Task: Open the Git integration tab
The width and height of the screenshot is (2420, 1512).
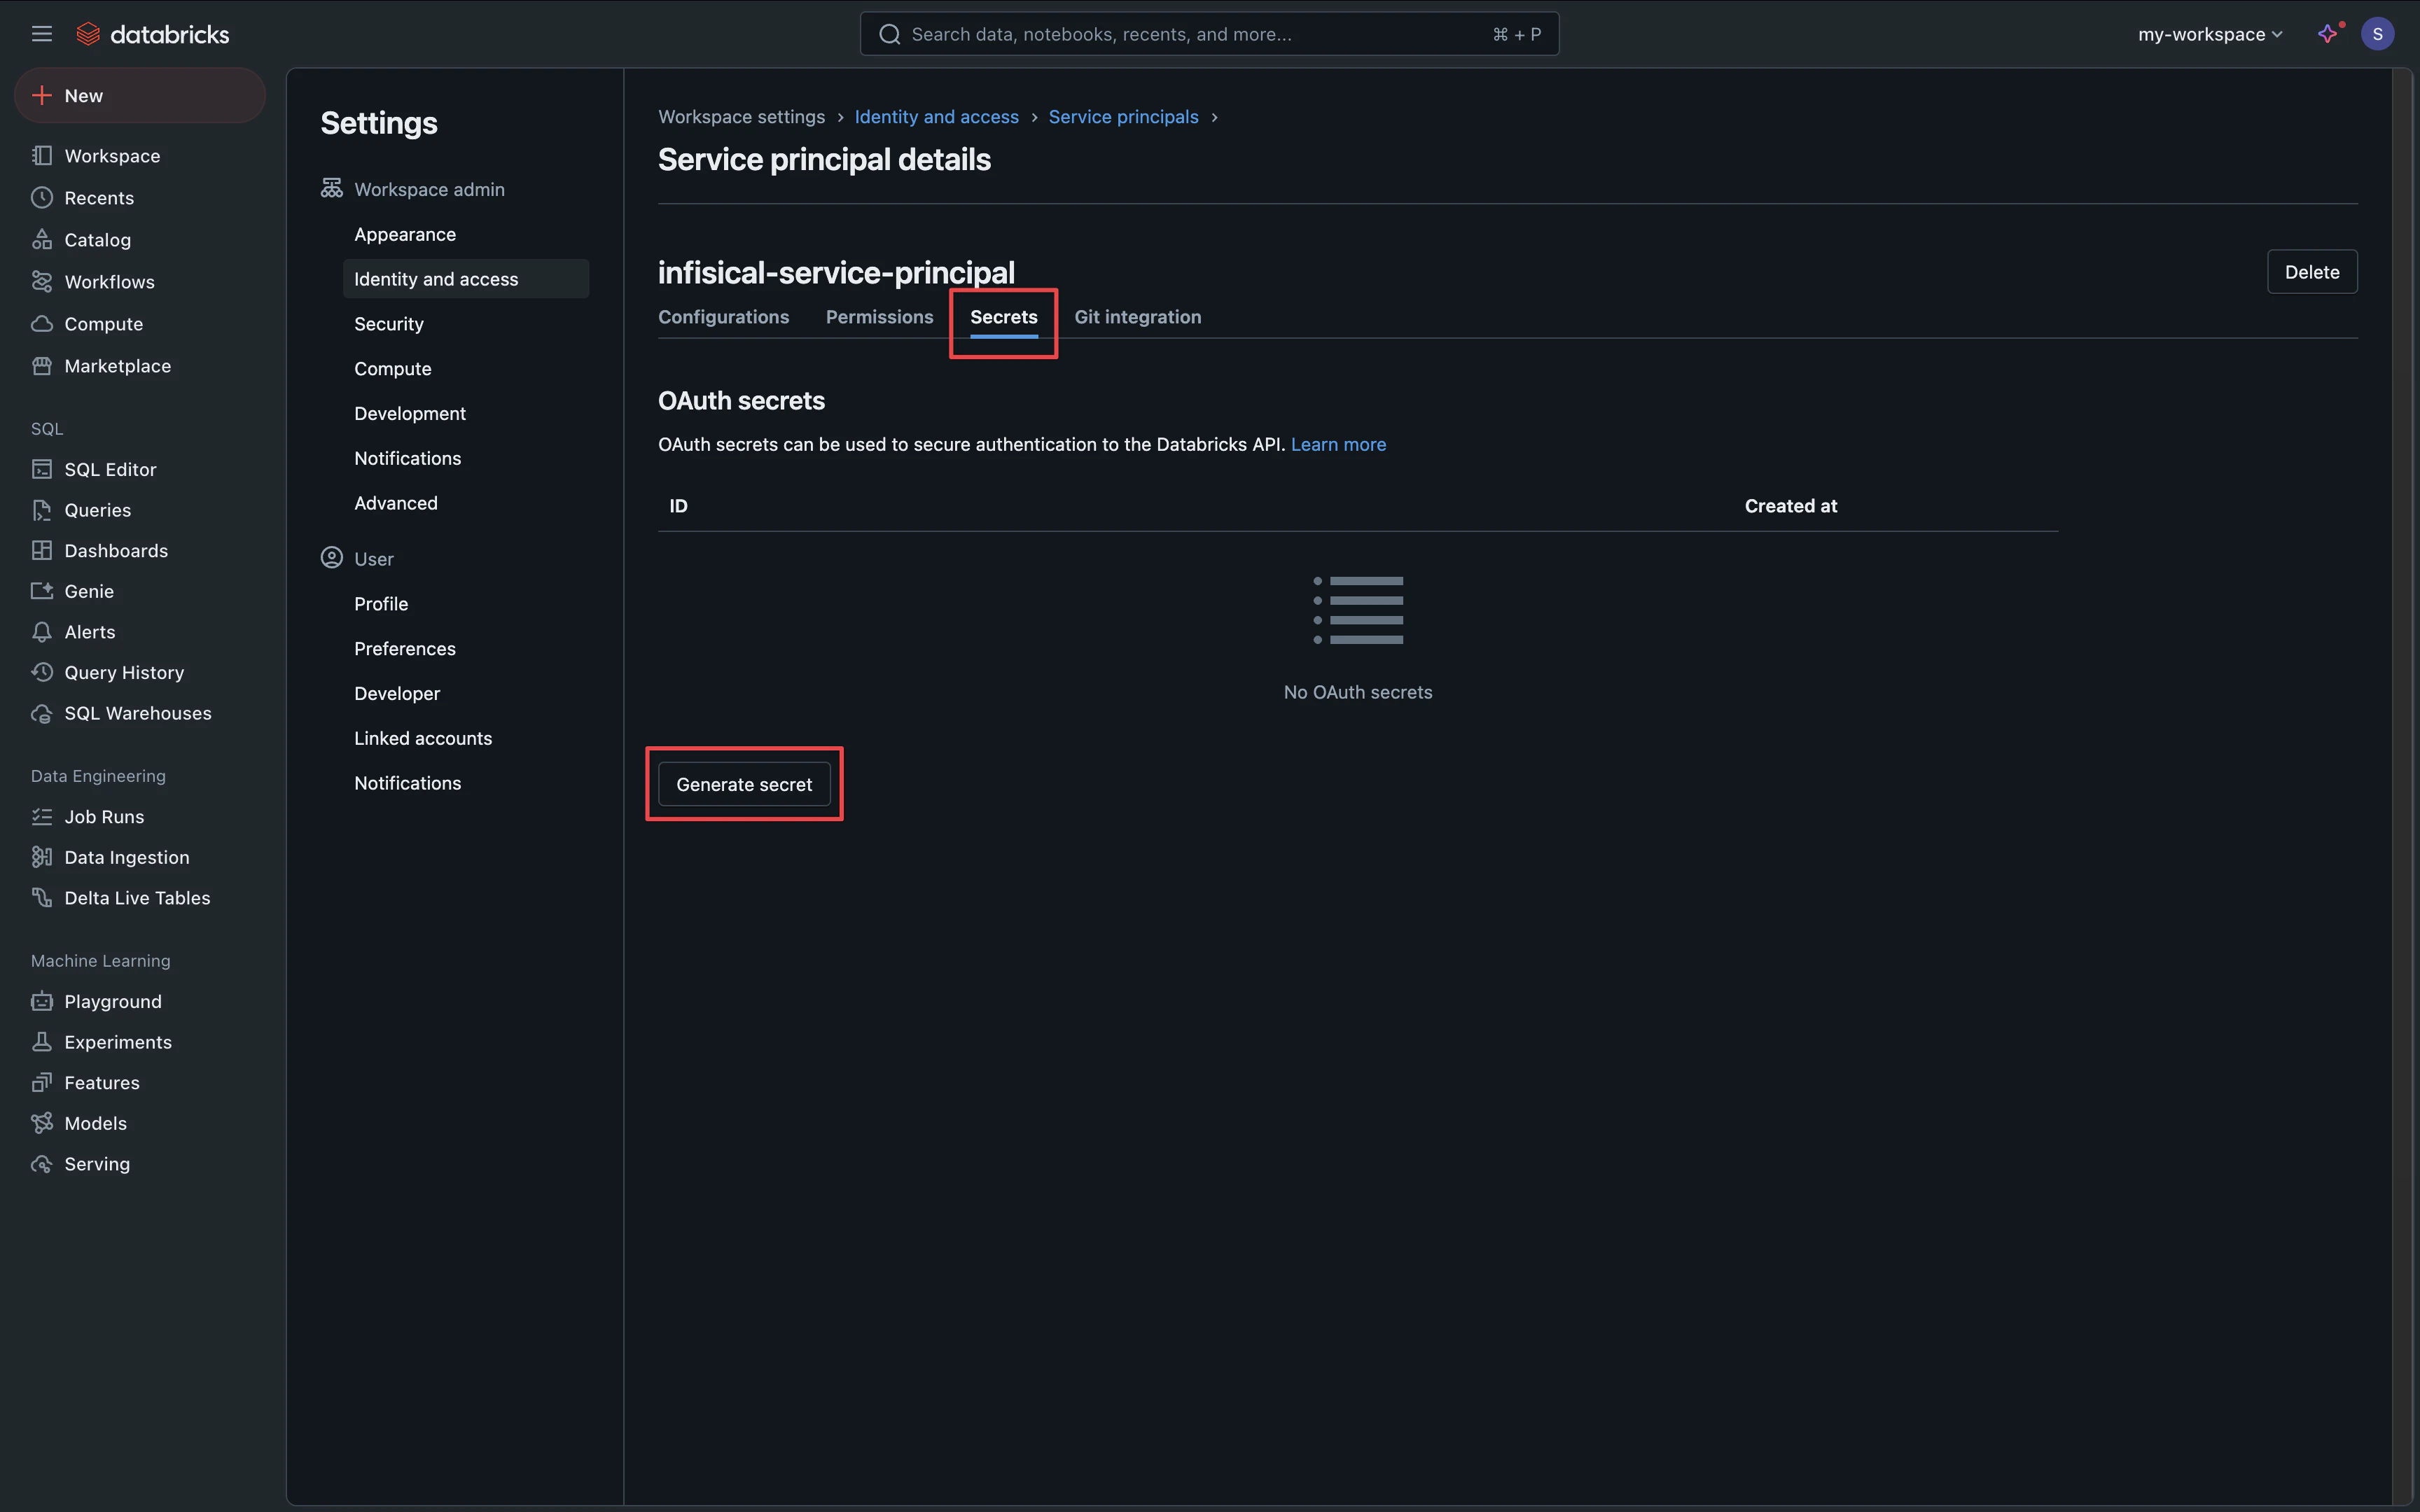Action: 1137,317
